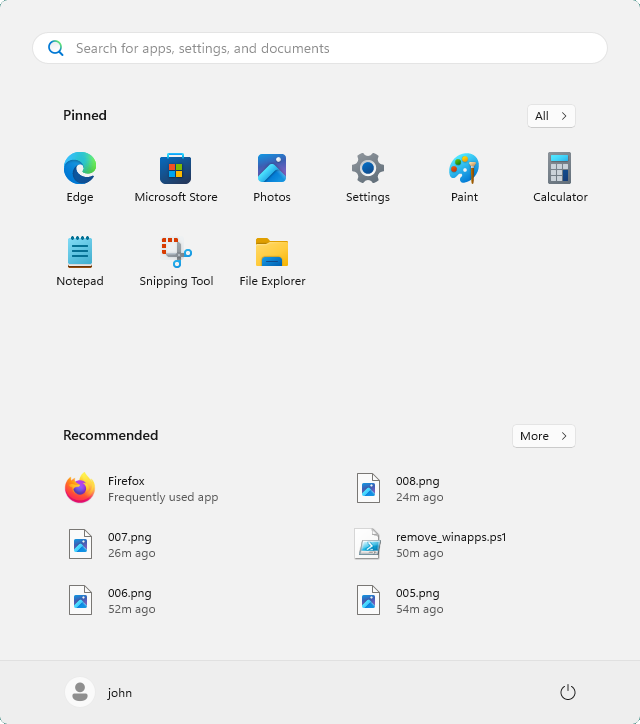Viewport: 640px width, 724px height.
Task: Open recent file 007.png
Action: click(x=129, y=544)
